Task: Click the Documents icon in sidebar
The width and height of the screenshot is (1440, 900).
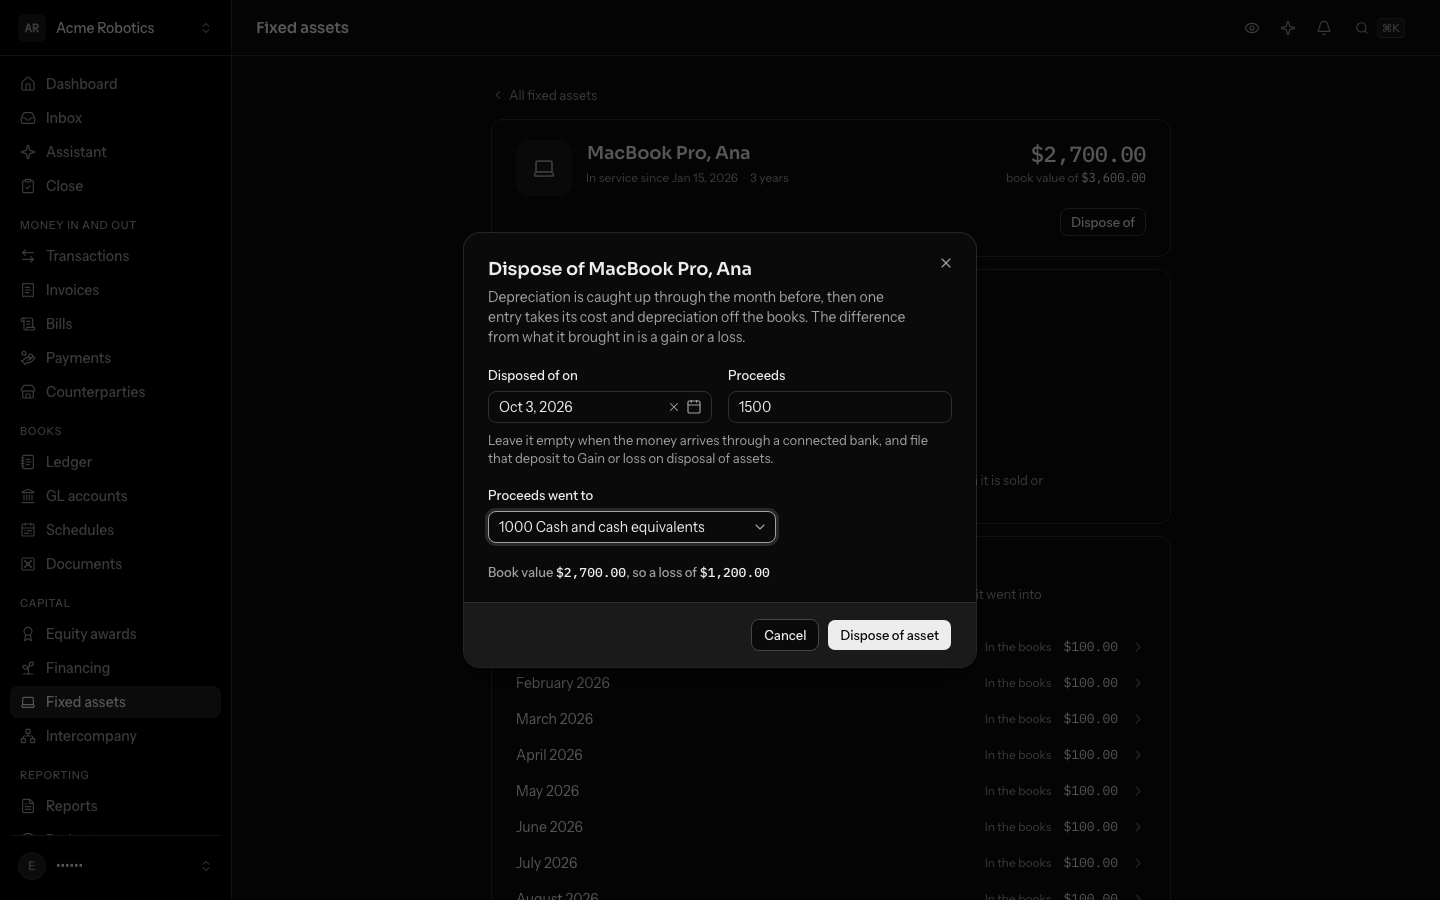Action: pos(28,564)
